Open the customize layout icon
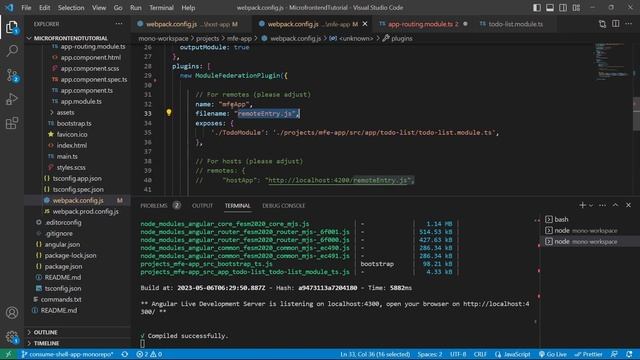This screenshot has height=360, width=640. [576, 8]
